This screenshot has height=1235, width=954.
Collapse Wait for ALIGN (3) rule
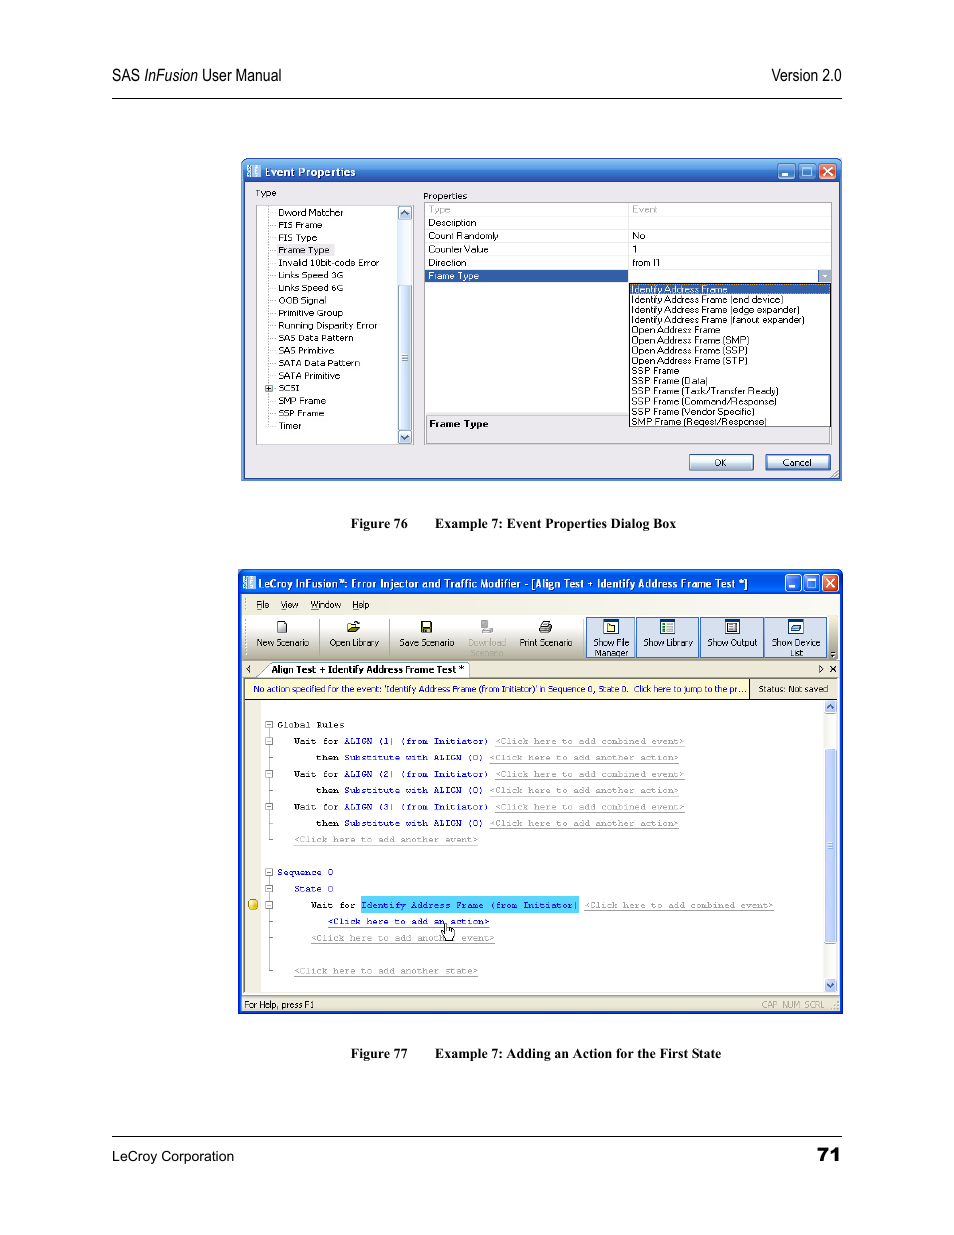[x=269, y=806]
